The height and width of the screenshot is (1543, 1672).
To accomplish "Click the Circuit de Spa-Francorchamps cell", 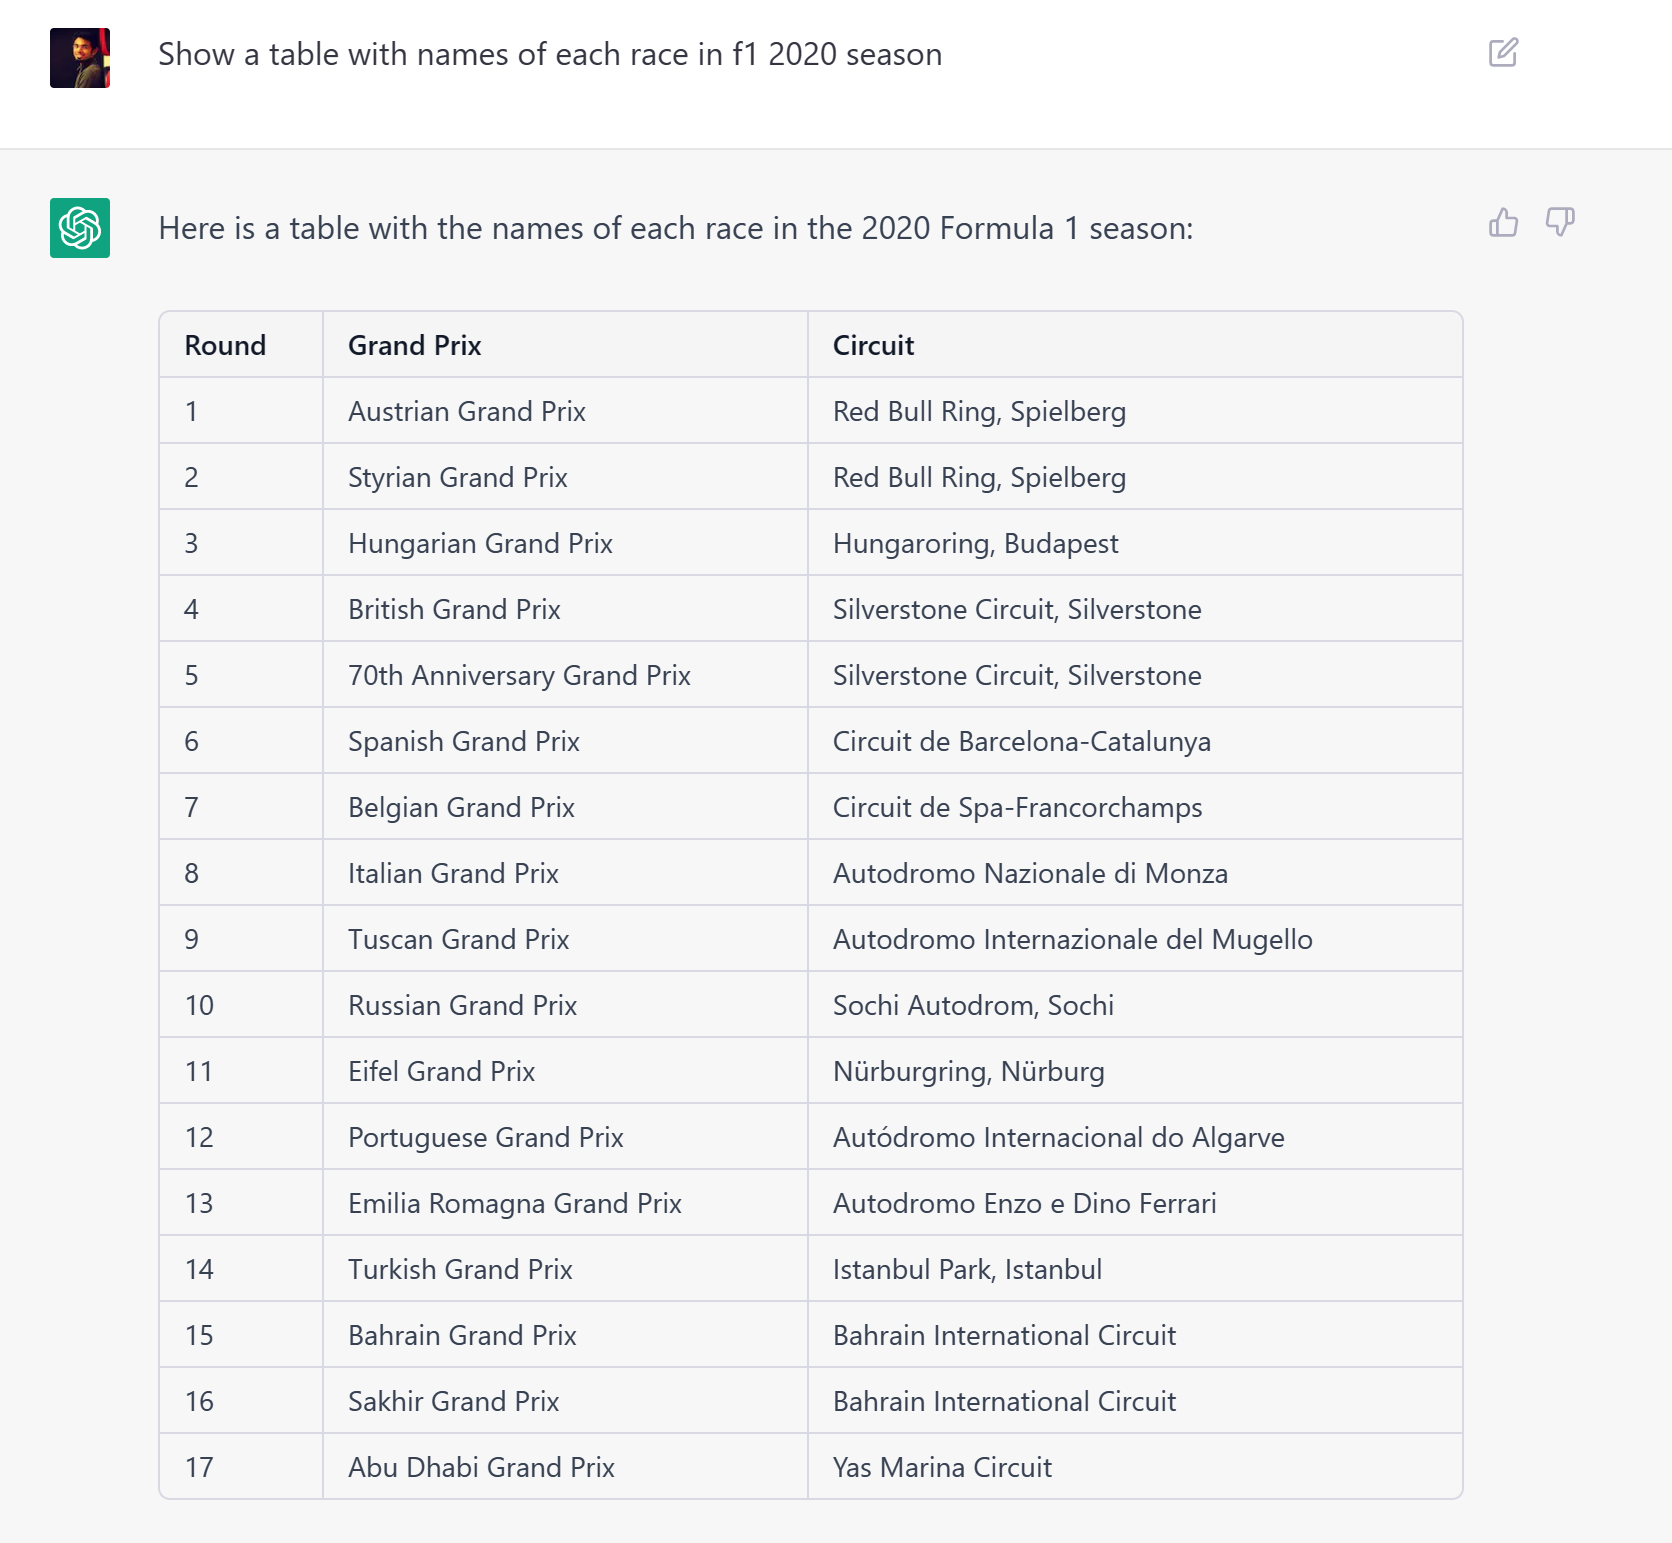I will [x=1017, y=807].
